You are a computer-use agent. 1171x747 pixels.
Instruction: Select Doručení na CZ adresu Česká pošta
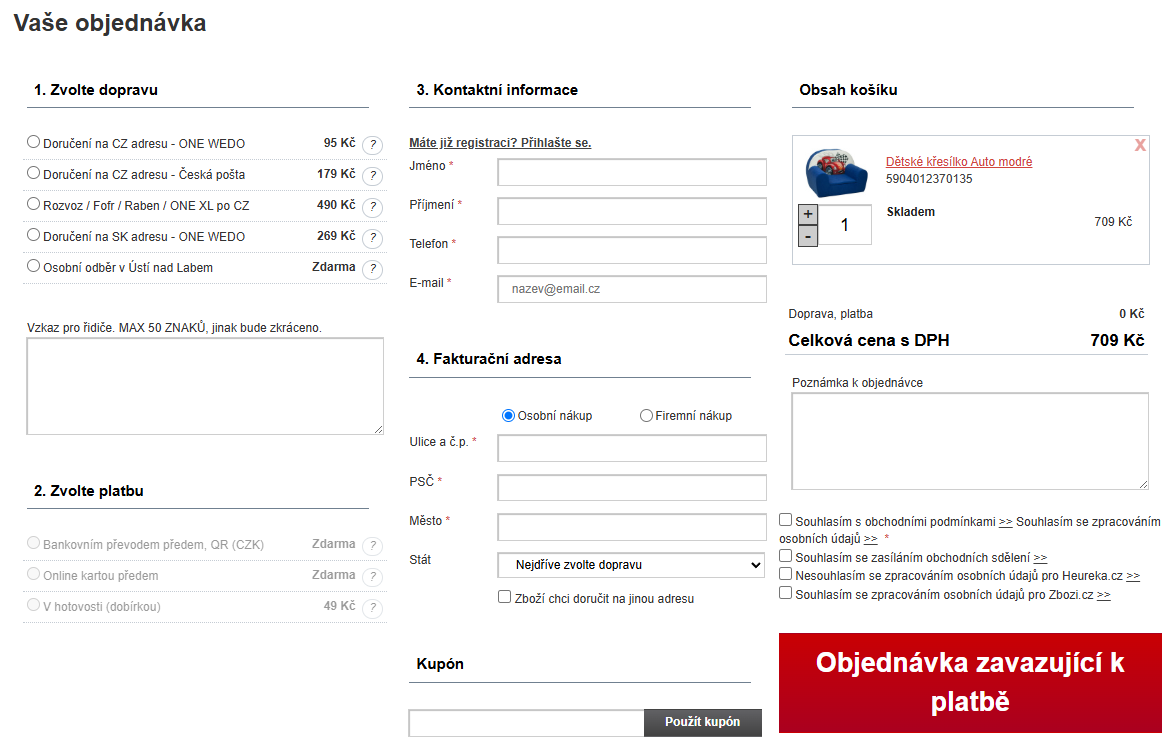click(x=34, y=173)
